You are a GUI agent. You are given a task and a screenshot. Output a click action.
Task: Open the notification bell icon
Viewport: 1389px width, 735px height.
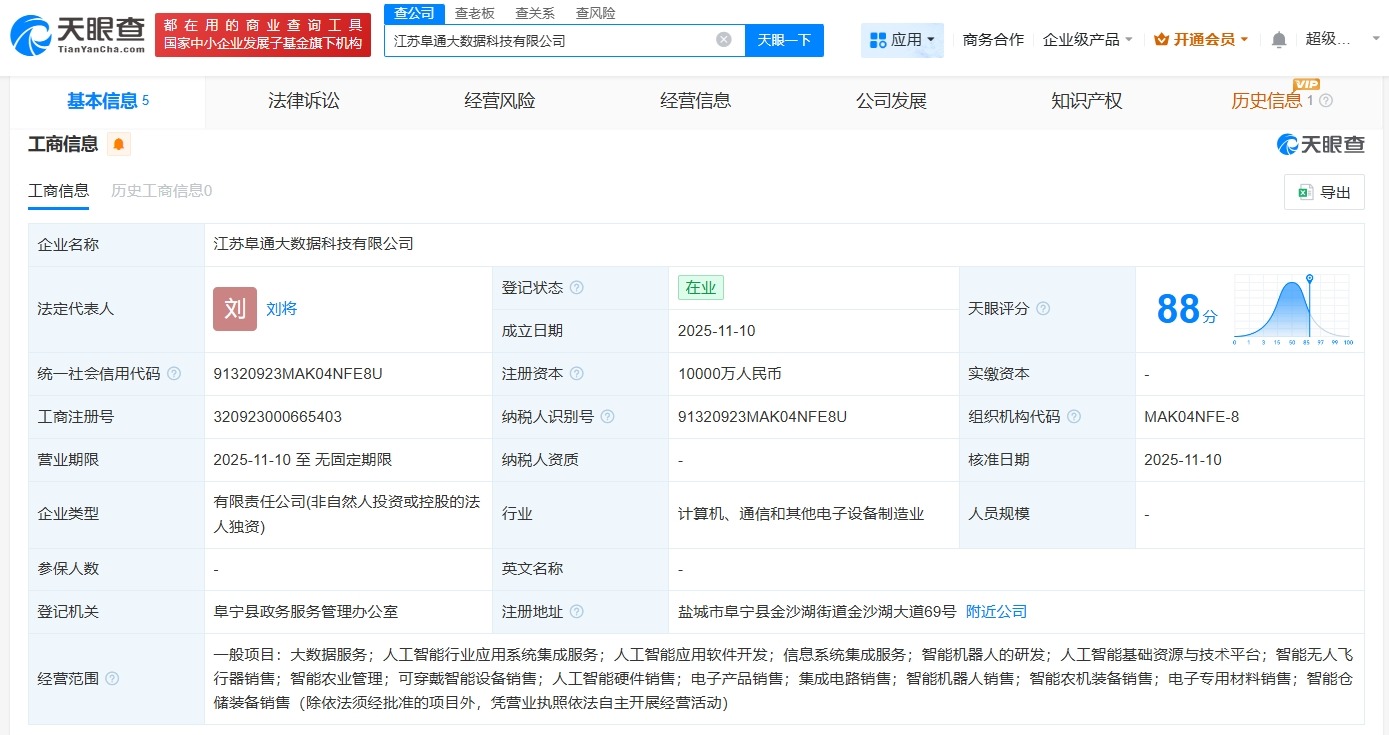[1278, 38]
